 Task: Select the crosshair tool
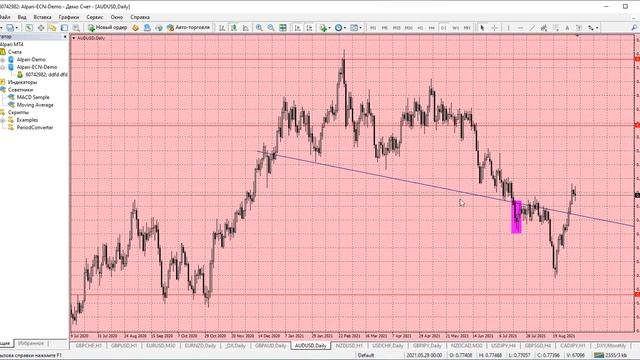tap(494, 28)
